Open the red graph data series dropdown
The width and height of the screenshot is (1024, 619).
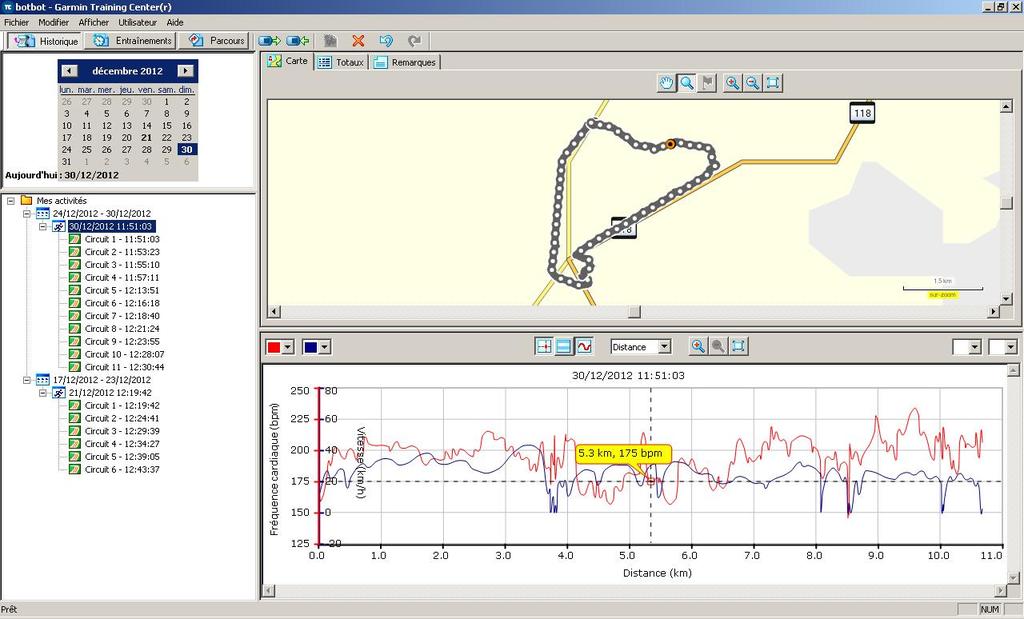click(288, 347)
